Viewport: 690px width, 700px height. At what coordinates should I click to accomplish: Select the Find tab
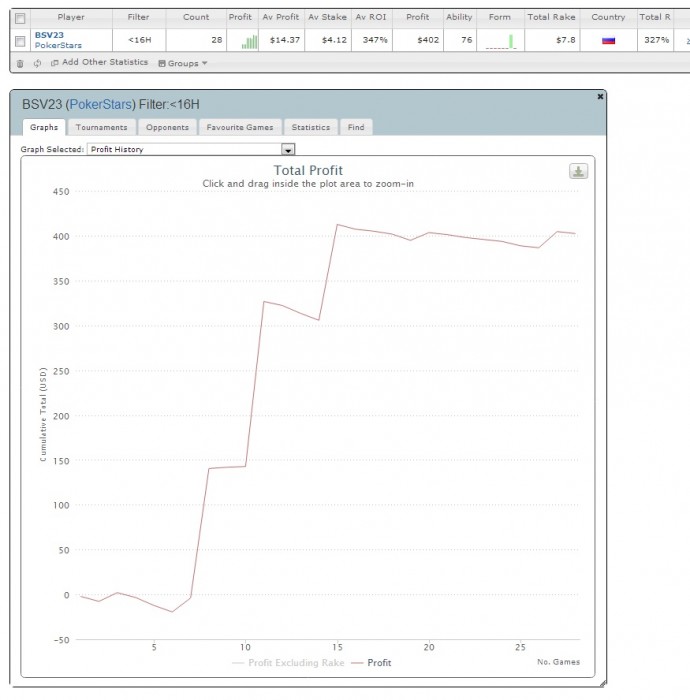pyautogui.click(x=356, y=127)
